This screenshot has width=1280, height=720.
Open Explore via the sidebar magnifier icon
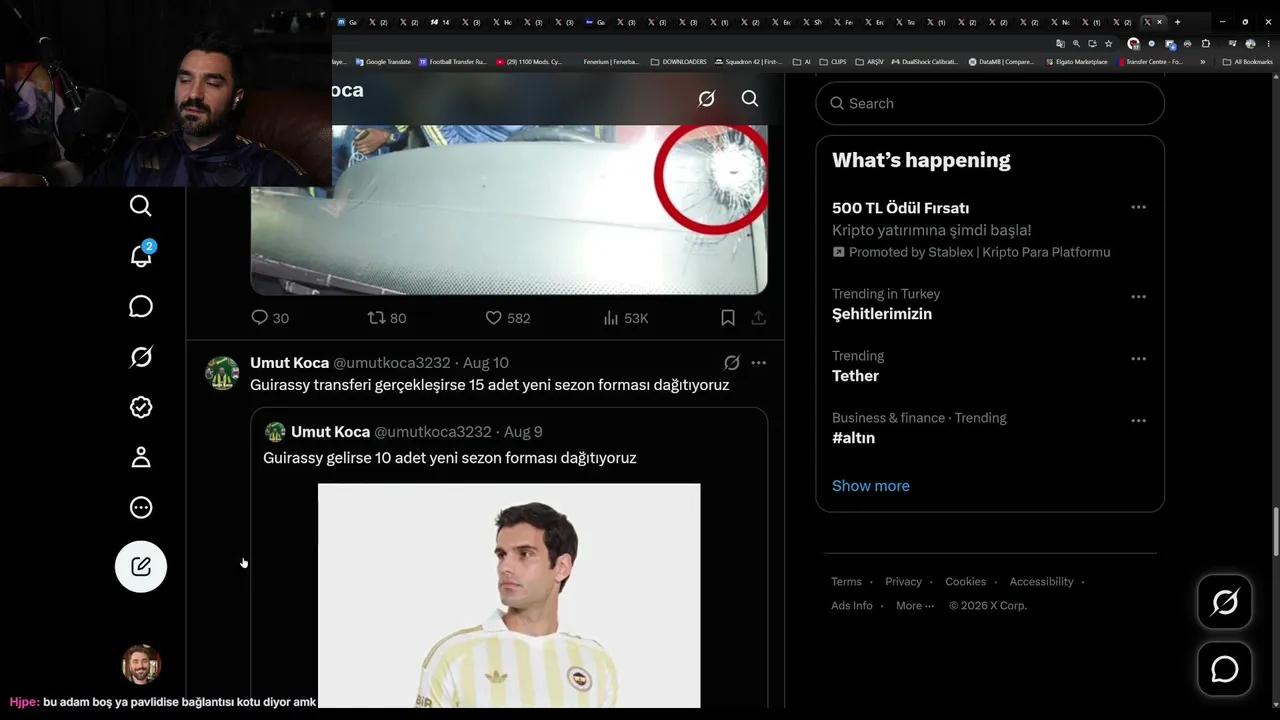tap(141, 206)
